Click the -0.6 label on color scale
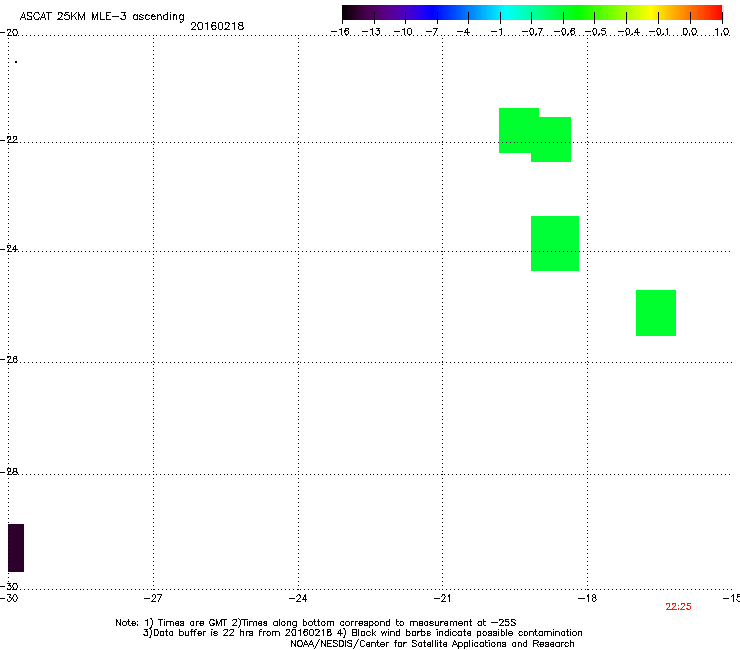This screenshot has width=740, height=650. (x=564, y=32)
